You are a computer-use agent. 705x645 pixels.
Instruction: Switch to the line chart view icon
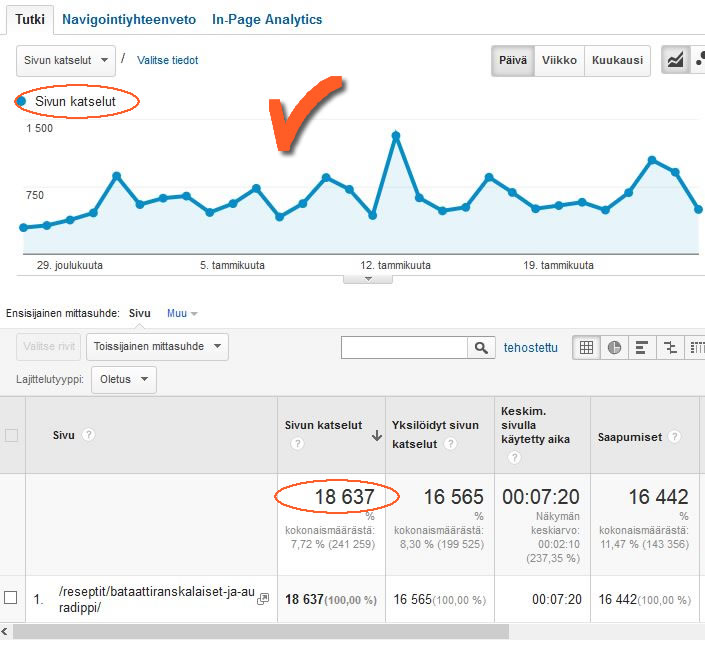tap(675, 60)
